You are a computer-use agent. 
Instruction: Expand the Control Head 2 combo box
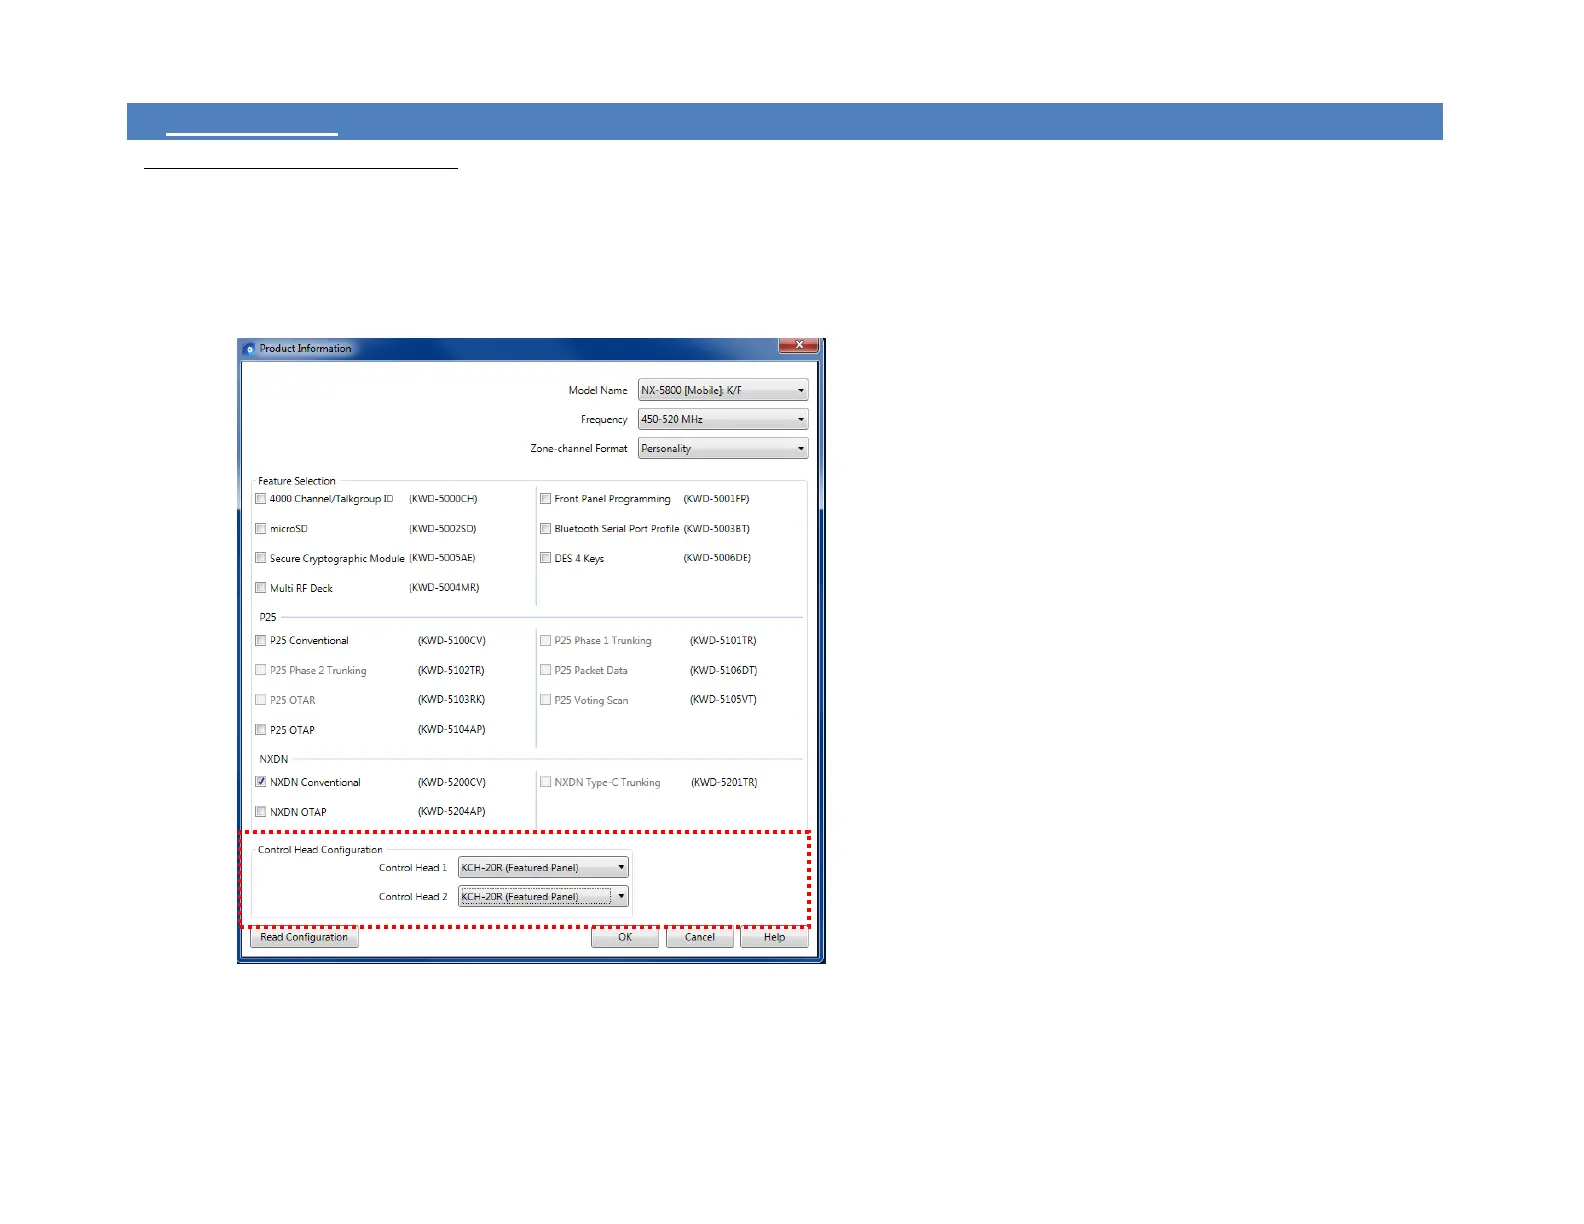[543, 896]
